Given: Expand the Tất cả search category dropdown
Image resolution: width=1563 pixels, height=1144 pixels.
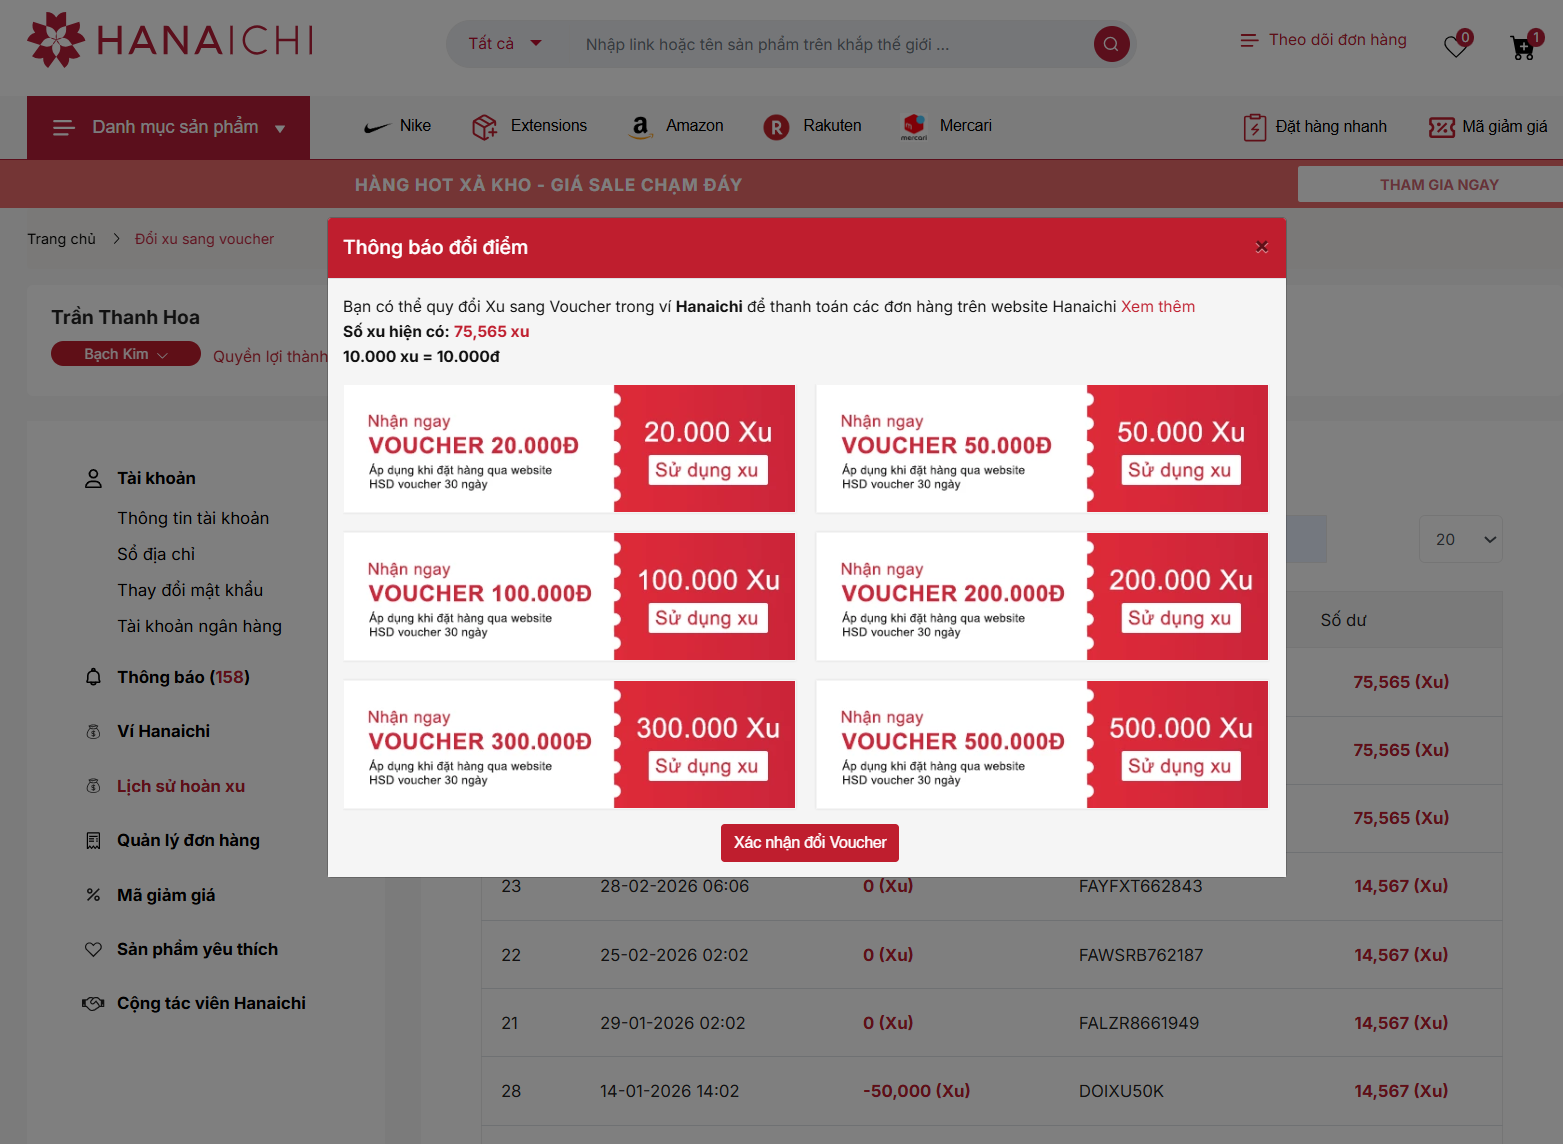Looking at the screenshot, I should point(505,44).
